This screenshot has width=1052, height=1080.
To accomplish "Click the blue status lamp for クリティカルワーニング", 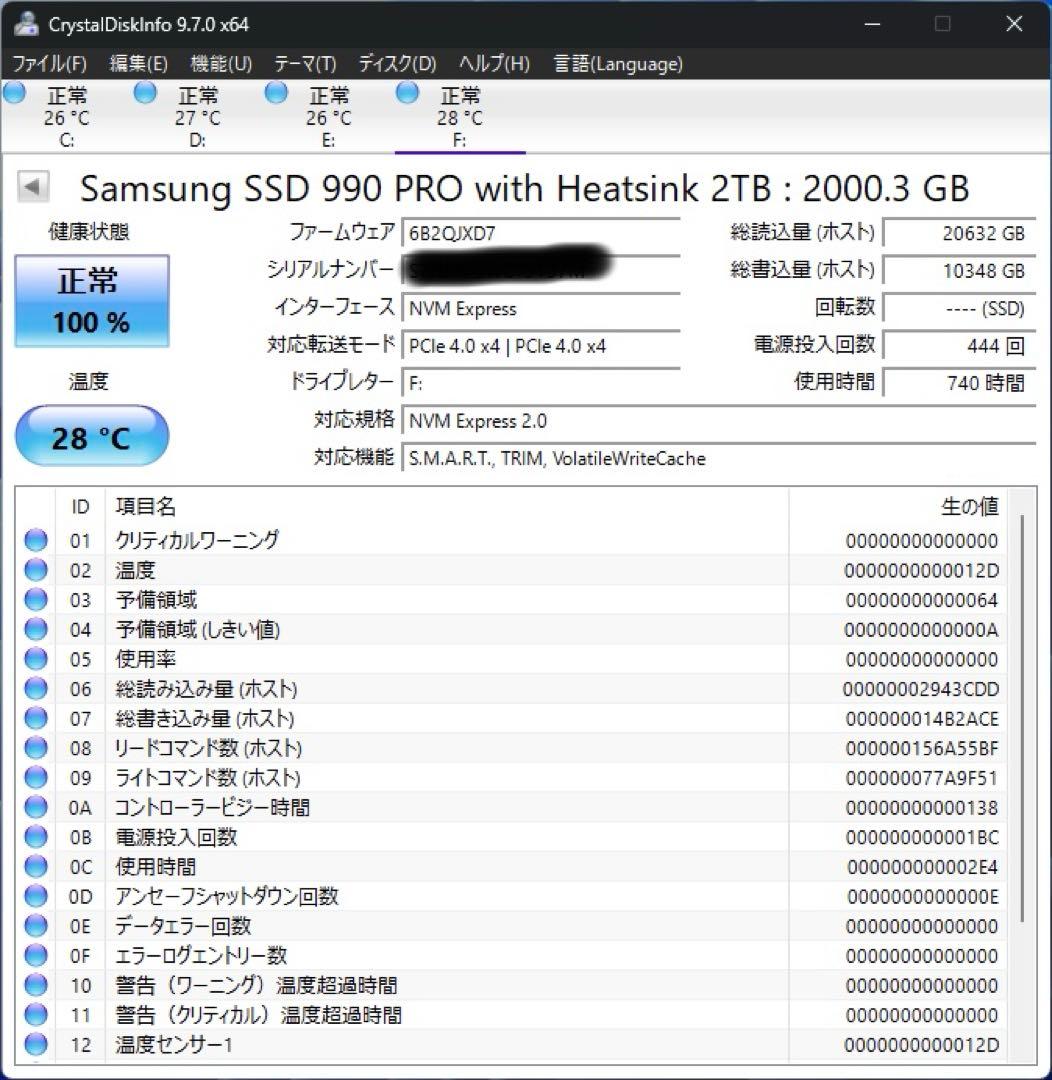I will coord(35,540).
